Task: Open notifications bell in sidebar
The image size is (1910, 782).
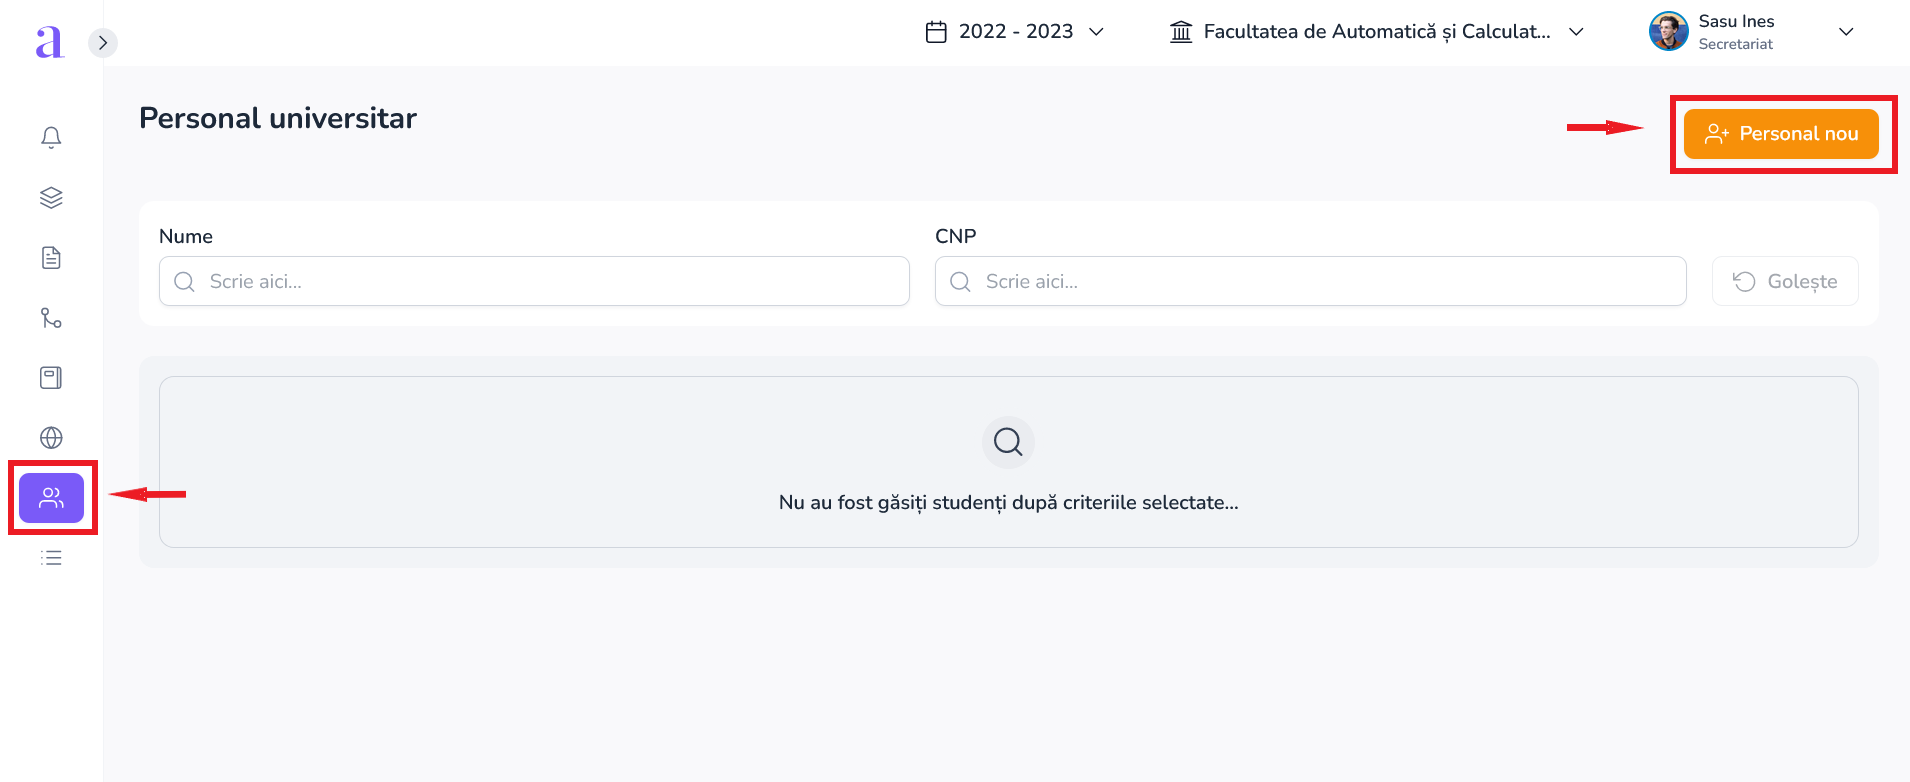Action: 51,138
